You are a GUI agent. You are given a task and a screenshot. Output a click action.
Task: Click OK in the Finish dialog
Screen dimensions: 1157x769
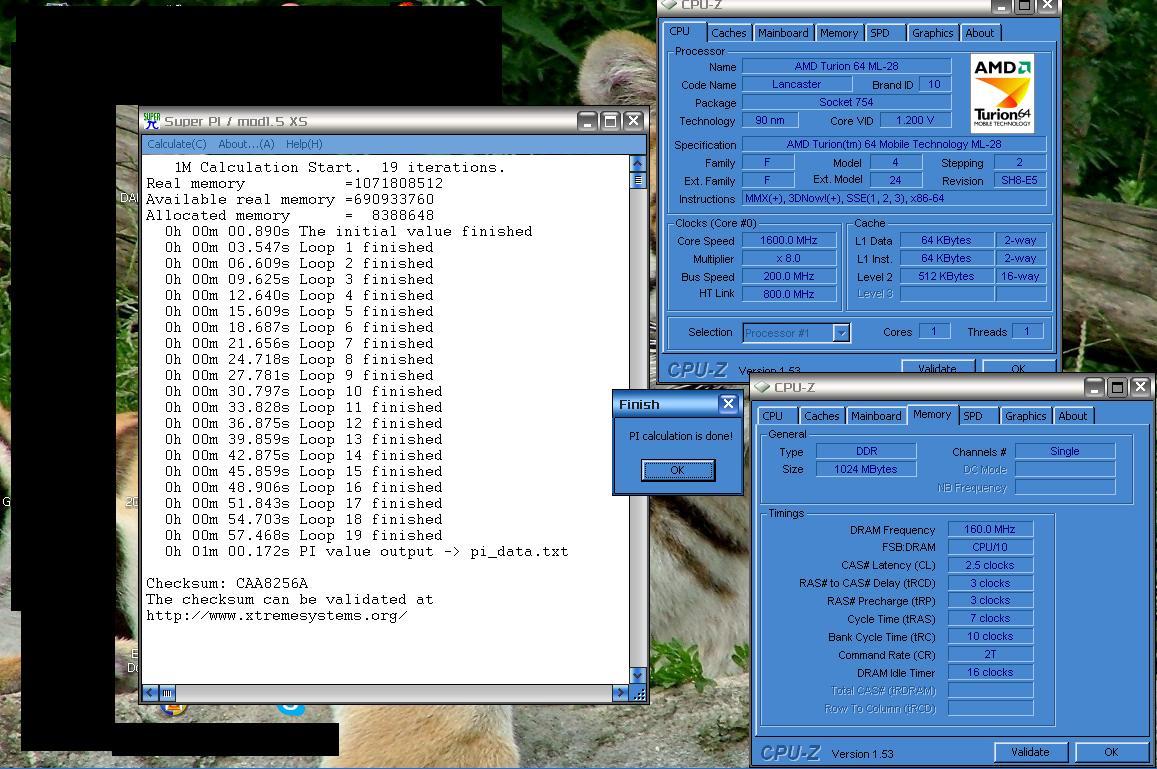point(677,470)
